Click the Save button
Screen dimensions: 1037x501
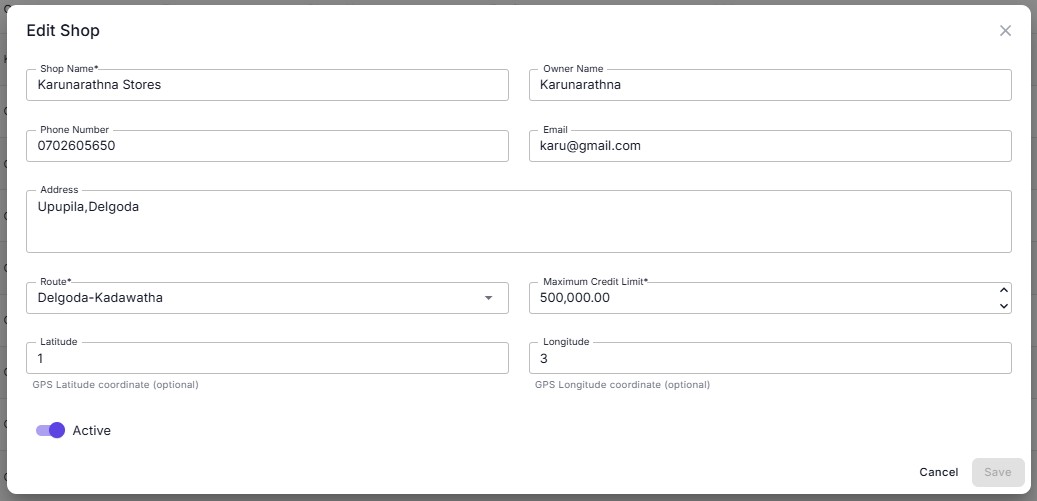pyautogui.click(x=997, y=472)
